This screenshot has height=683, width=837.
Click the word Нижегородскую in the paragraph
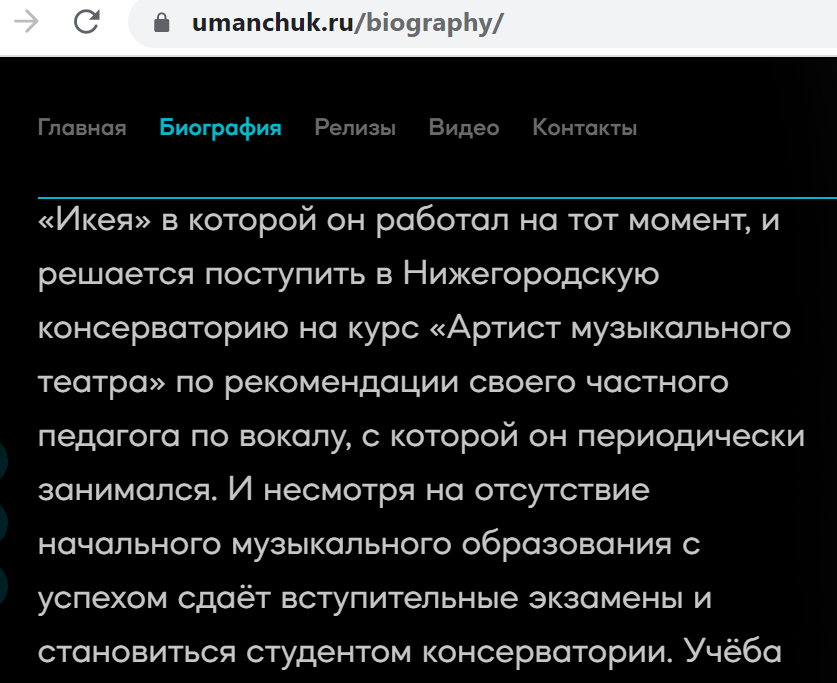[531, 273]
